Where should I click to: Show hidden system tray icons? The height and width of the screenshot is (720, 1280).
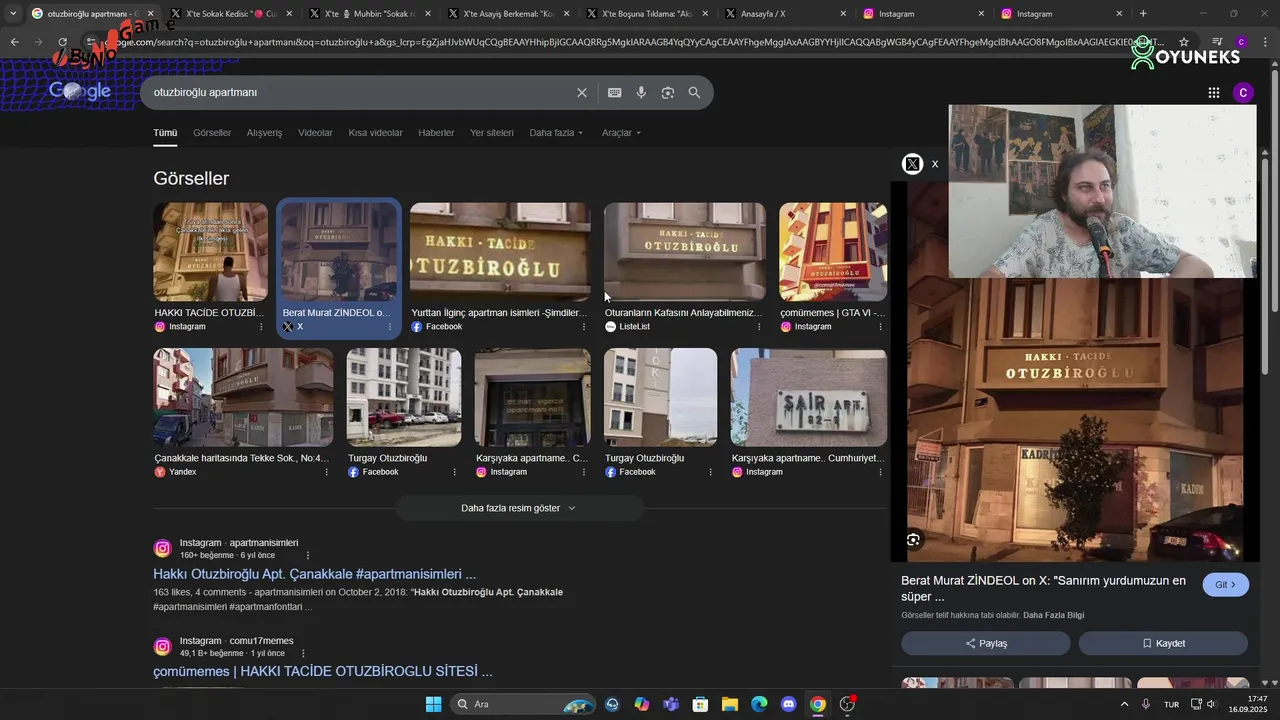[x=1124, y=704]
